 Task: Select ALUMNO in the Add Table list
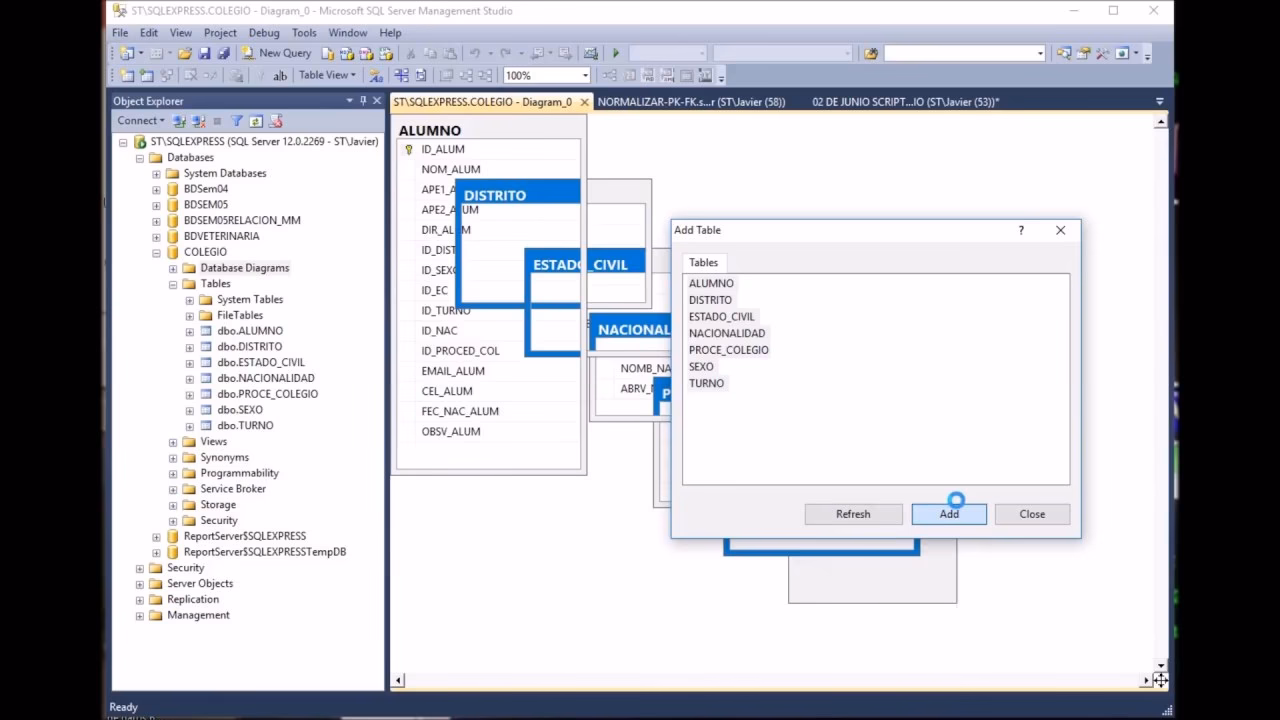coord(711,284)
